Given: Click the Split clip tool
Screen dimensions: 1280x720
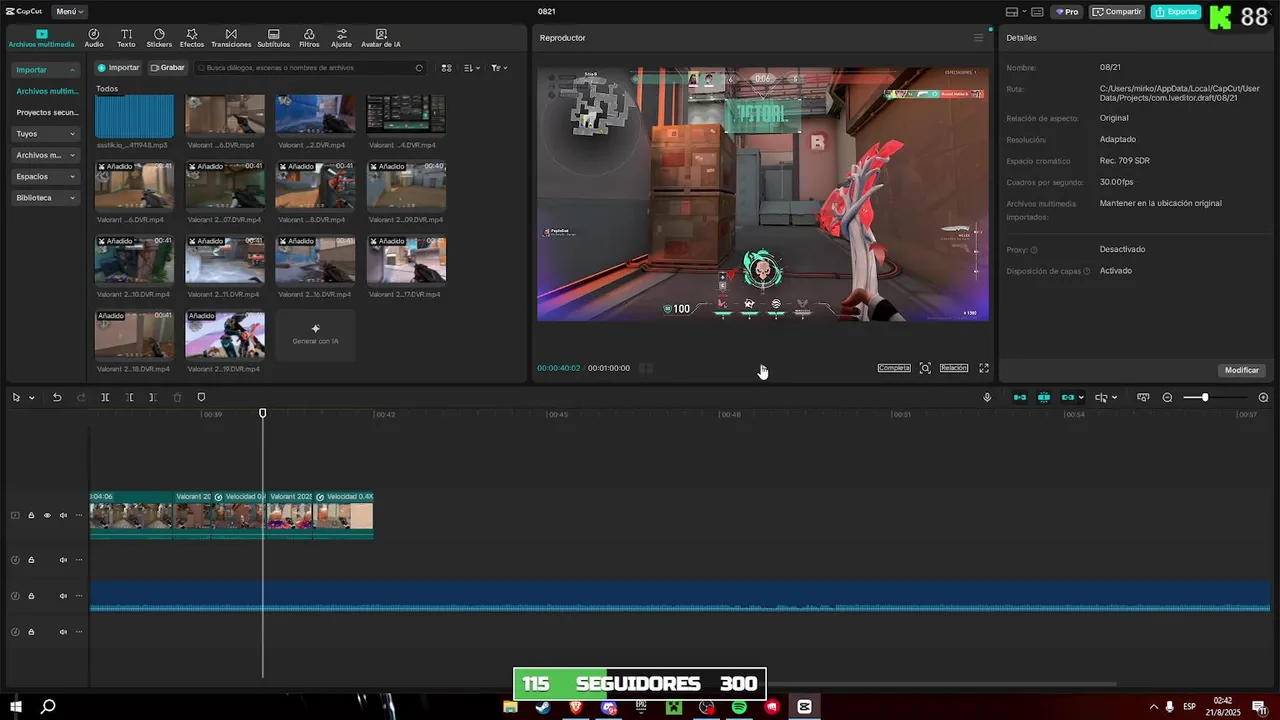Looking at the screenshot, I should click(105, 398).
